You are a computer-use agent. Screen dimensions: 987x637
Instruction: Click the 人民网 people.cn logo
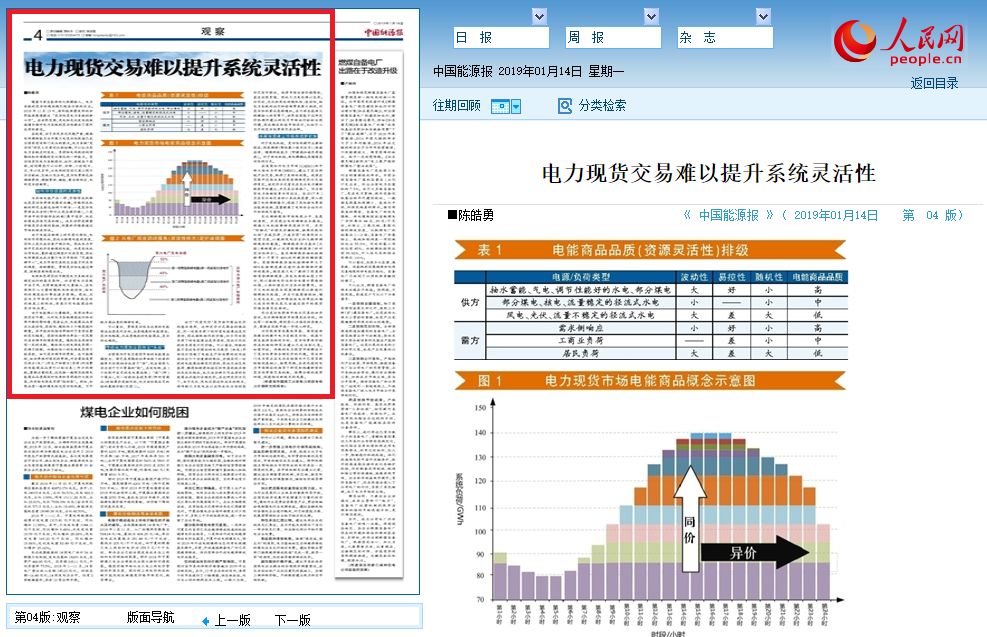tap(899, 41)
